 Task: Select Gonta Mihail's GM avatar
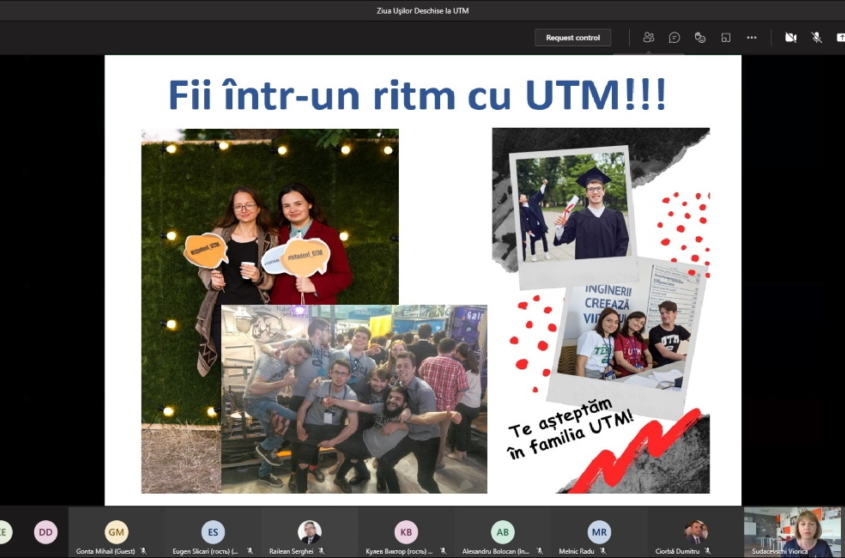pos(116,532)
